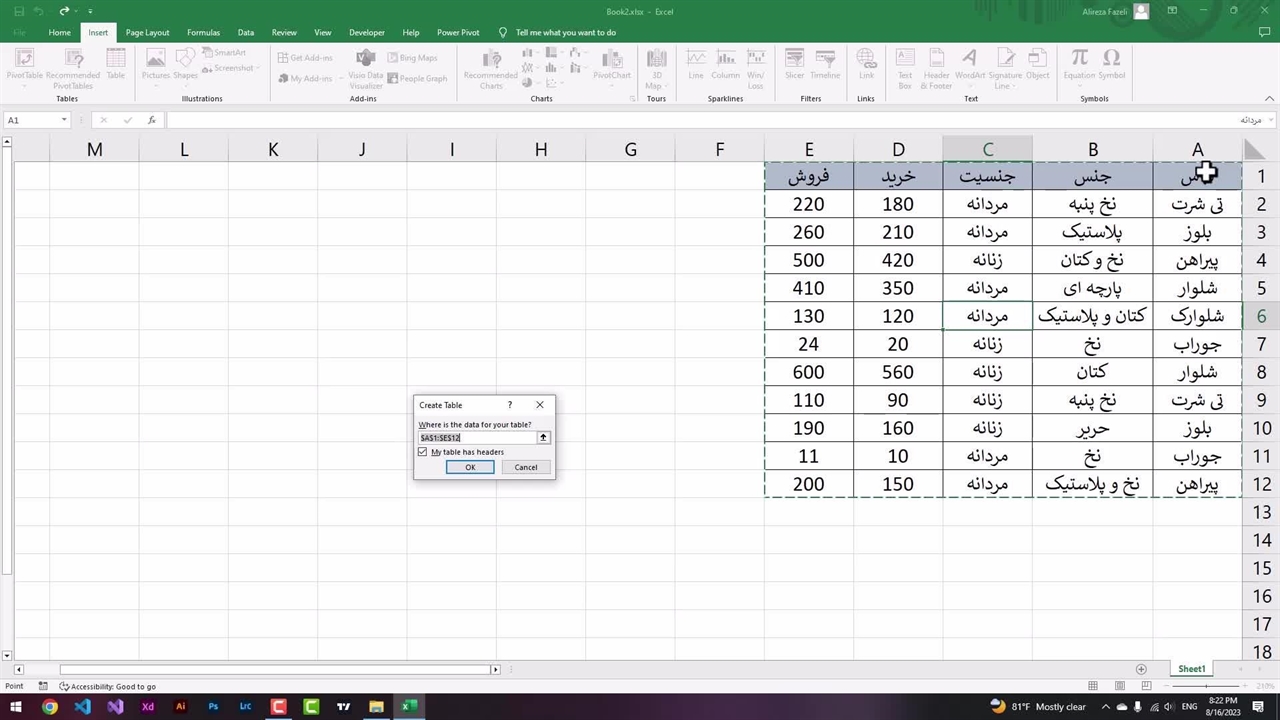Open the Charts group dialog launcher
The width and height of the screenshot is (1280, 720).
point(633,99)
